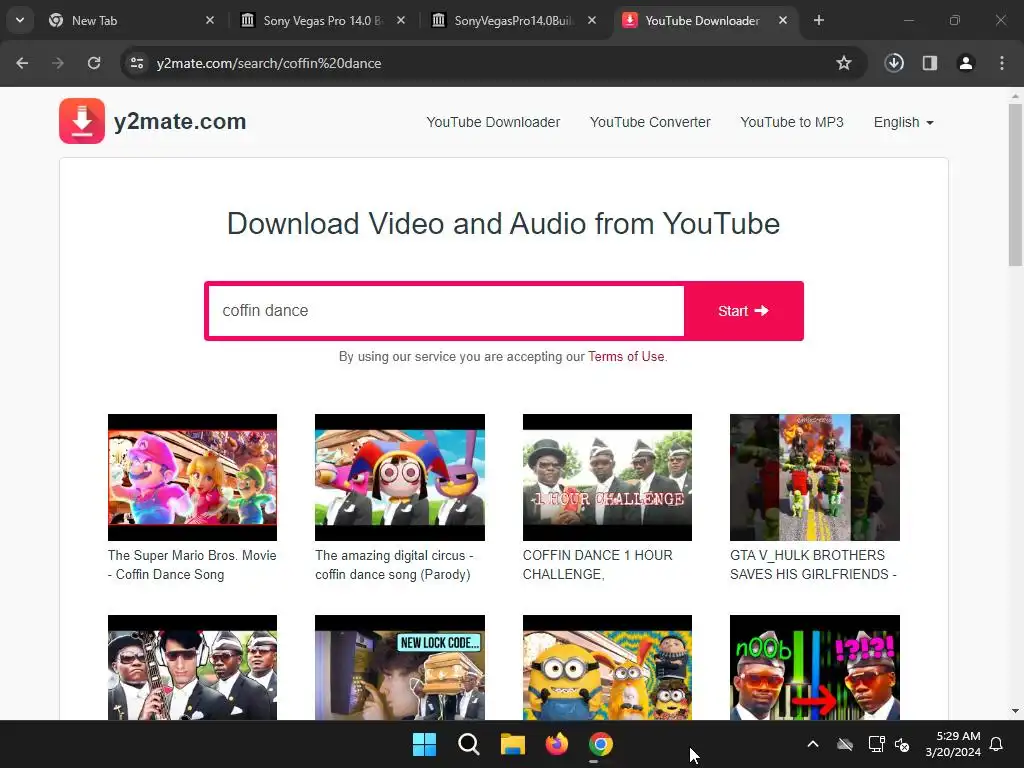Open the tab search dropdown
The width and height of the screenshot is (1024, 768).
[x=20, y=20]
